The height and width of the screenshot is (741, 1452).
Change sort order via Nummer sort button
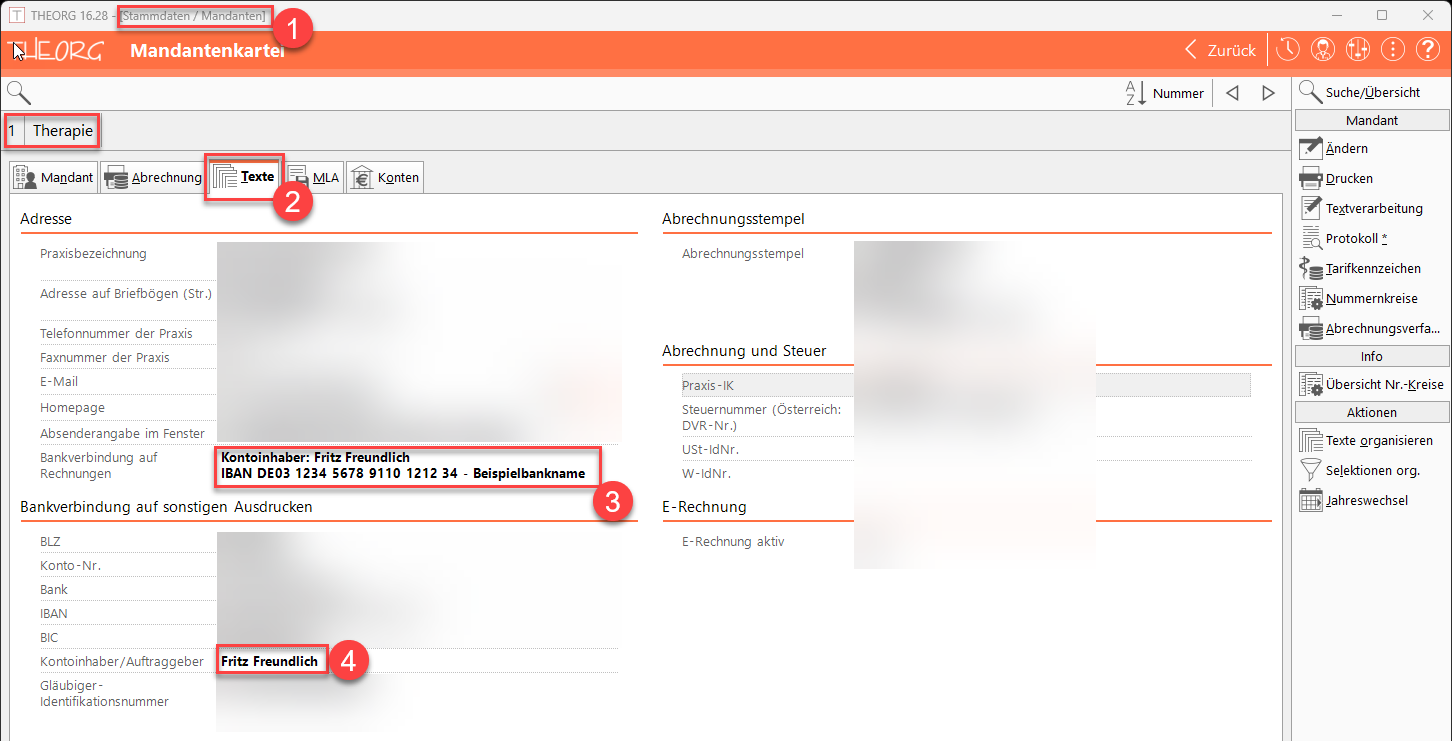(x=1165, y=93)
